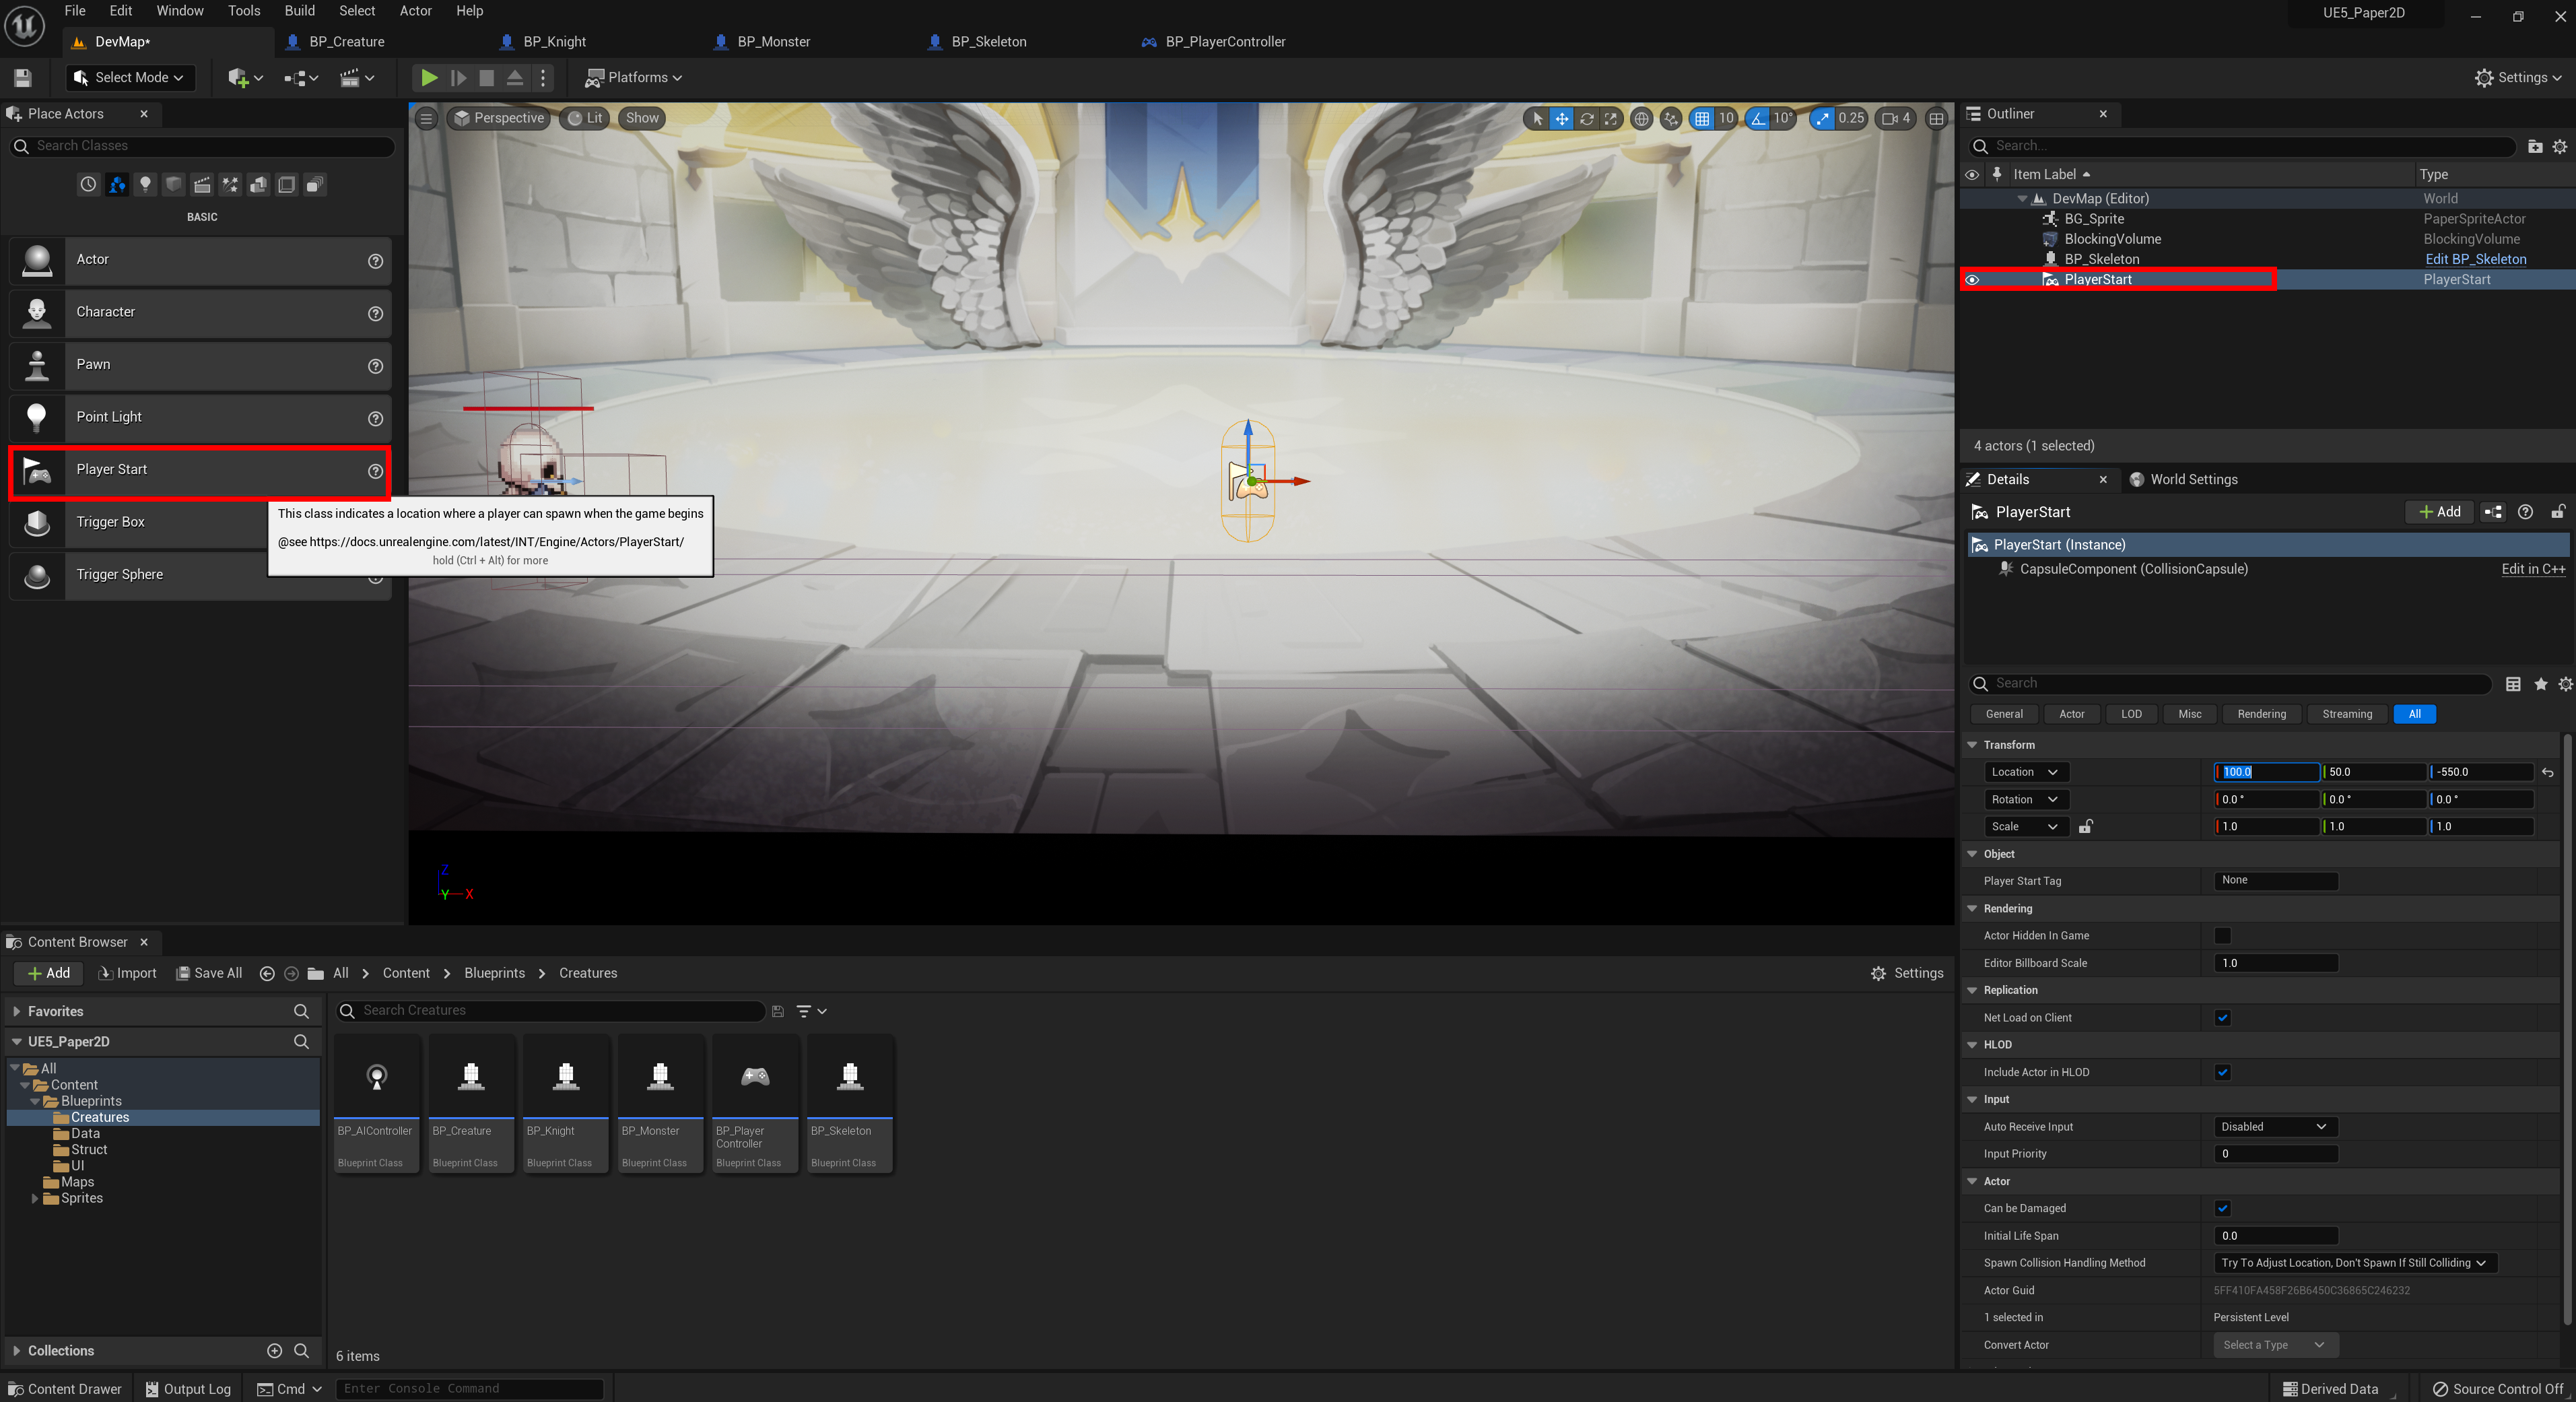The height and width of the screenshot is (1402, 2576).
Task: Start Play in Editor button
Action: click(428, 77)
